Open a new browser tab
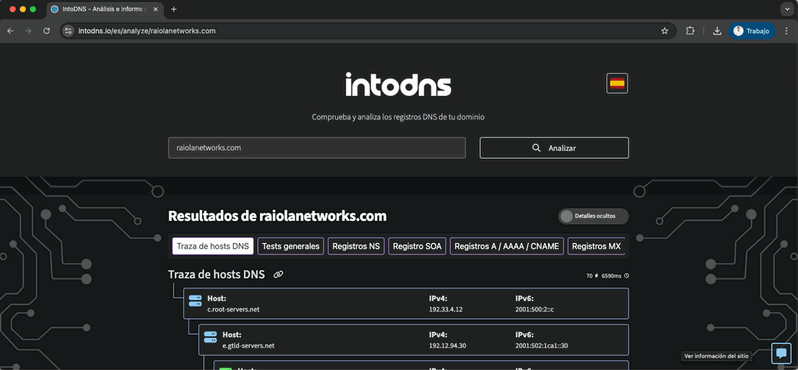Image resolution: width=798 pixels, height=370 pixels. tap(174, 9)
